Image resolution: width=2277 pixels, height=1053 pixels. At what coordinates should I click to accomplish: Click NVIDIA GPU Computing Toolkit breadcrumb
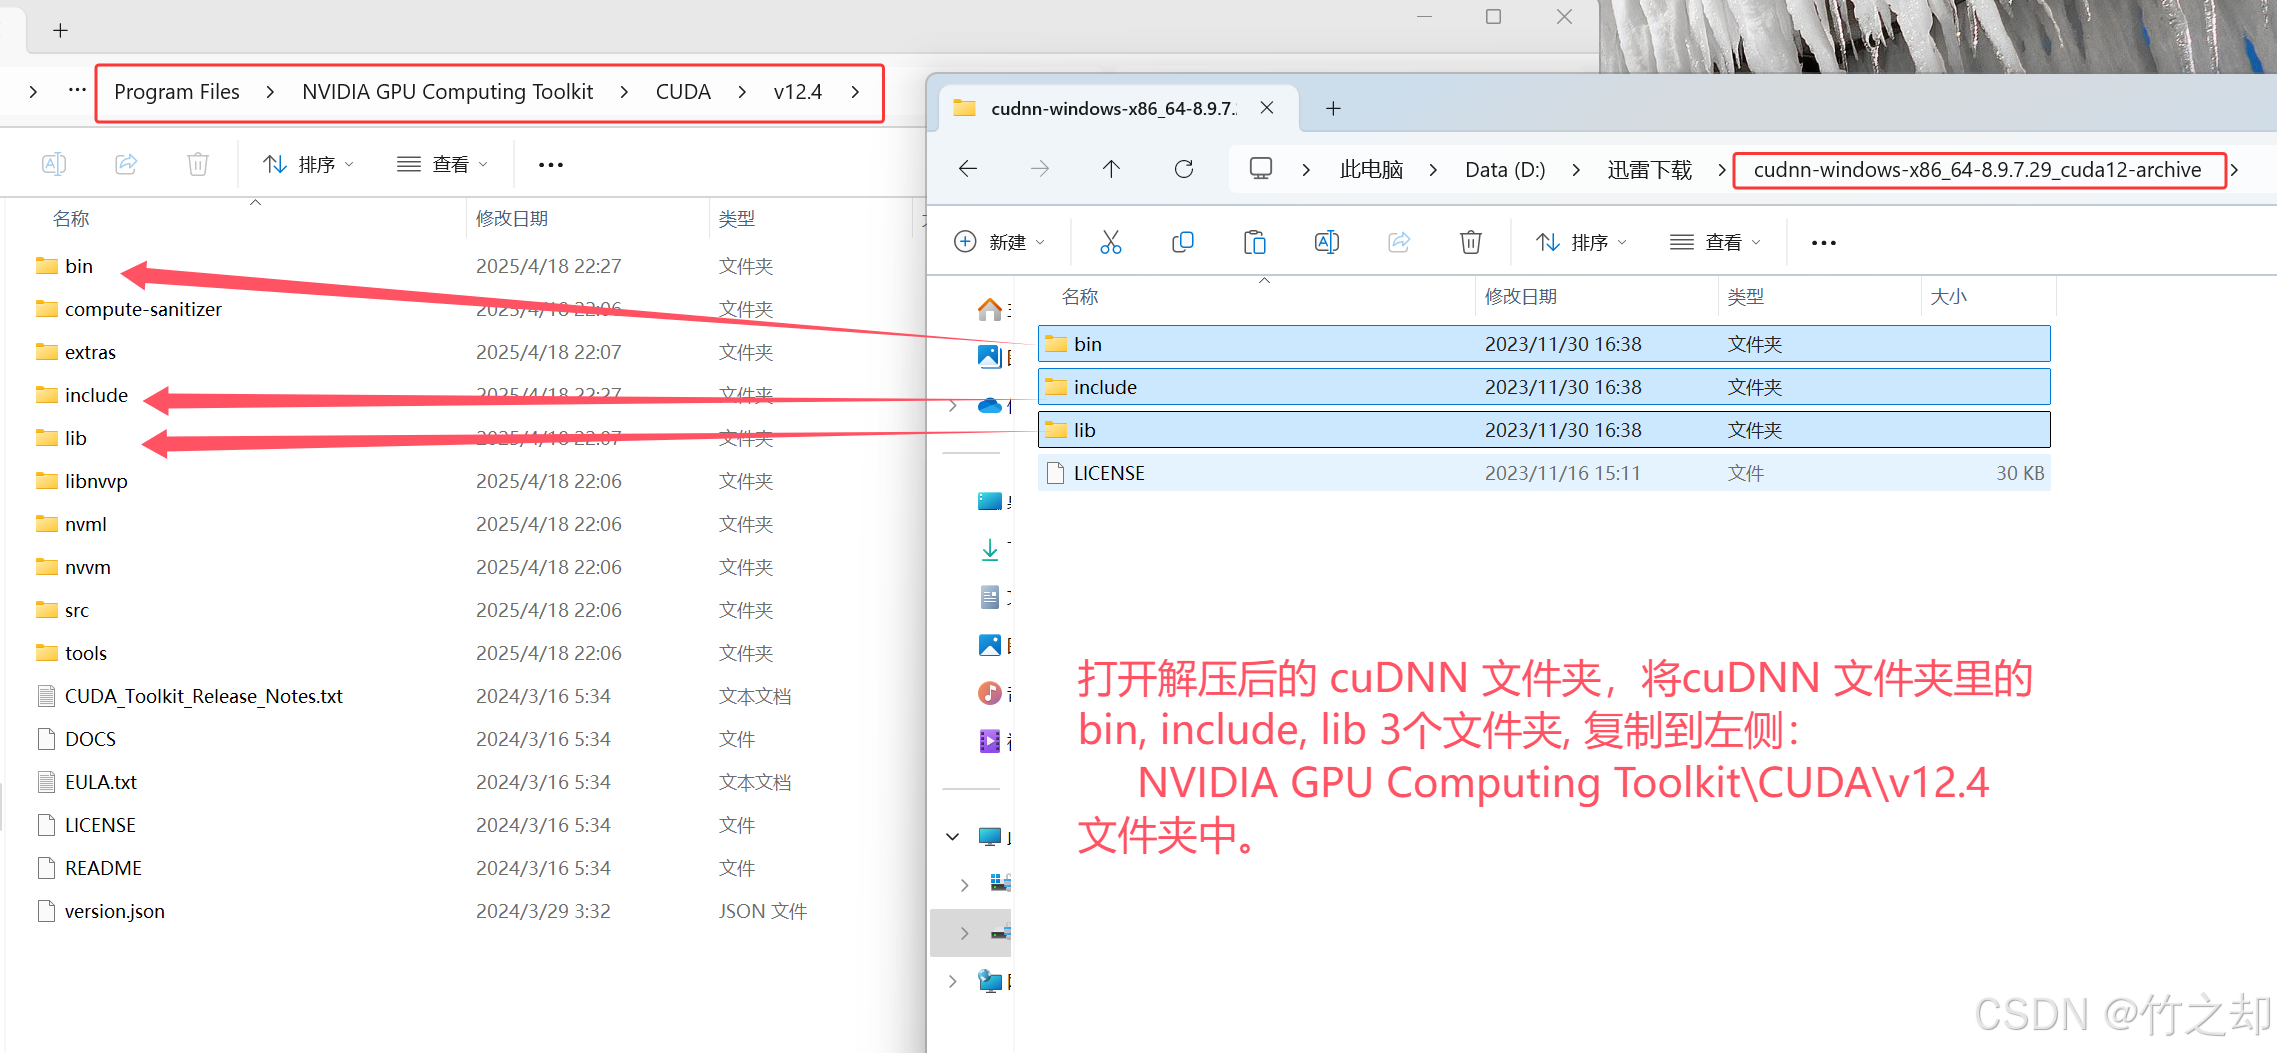pyautogui.click(x=447, y=92)
